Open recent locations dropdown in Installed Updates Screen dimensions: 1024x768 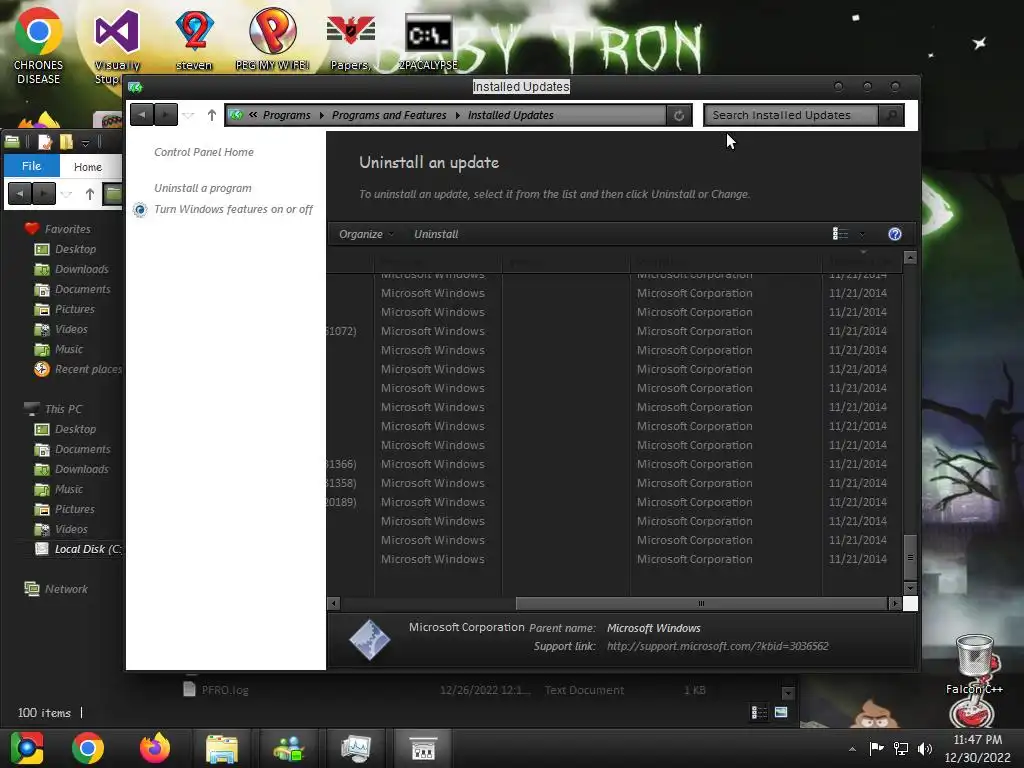pos(189,116)
